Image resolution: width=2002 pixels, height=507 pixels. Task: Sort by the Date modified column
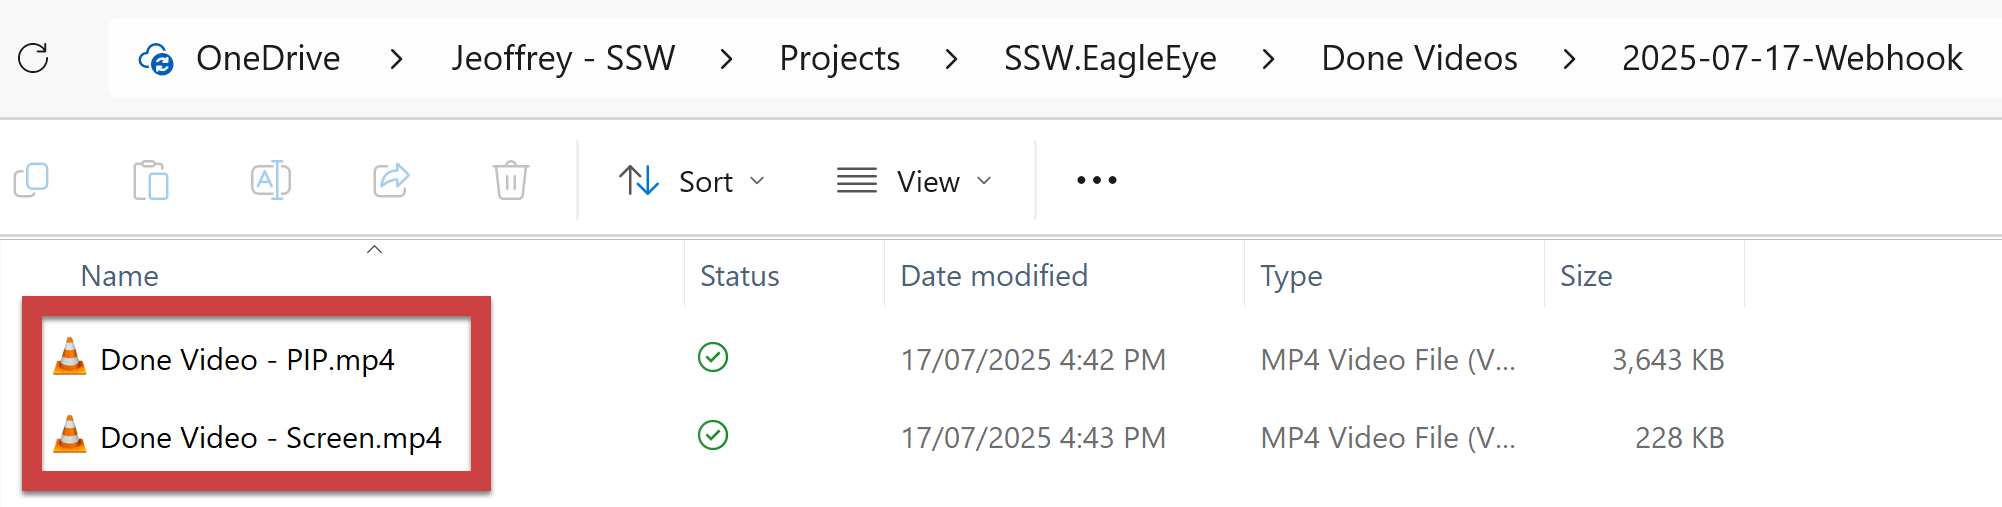994,276
